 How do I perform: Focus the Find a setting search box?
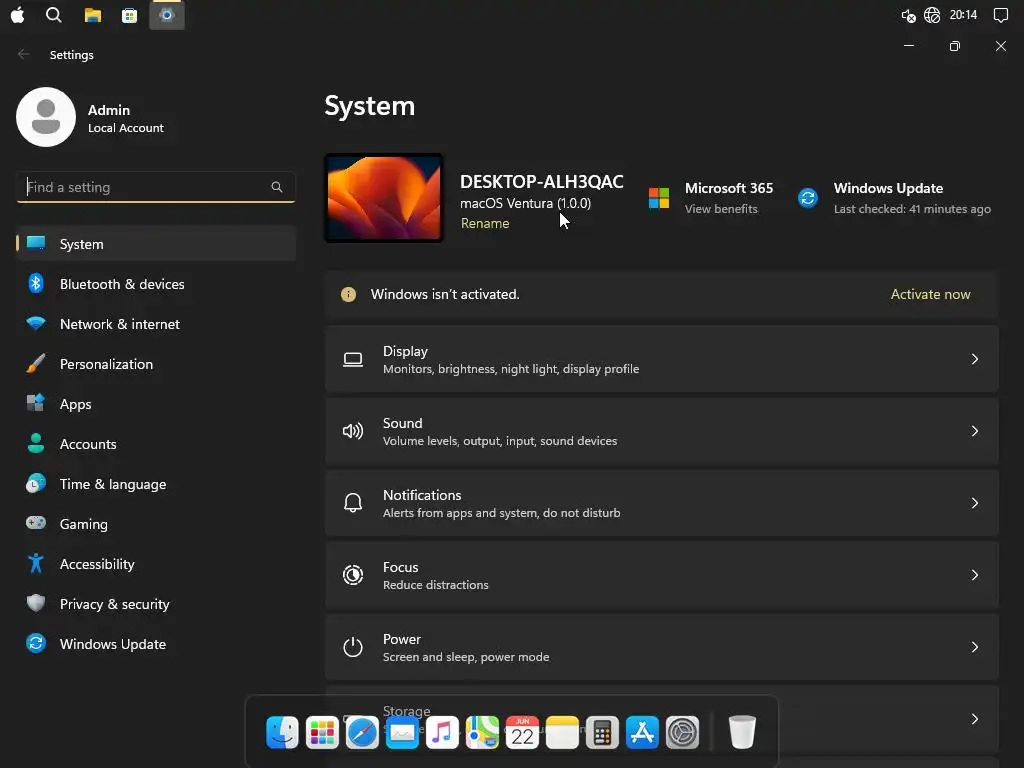(155, 187)
